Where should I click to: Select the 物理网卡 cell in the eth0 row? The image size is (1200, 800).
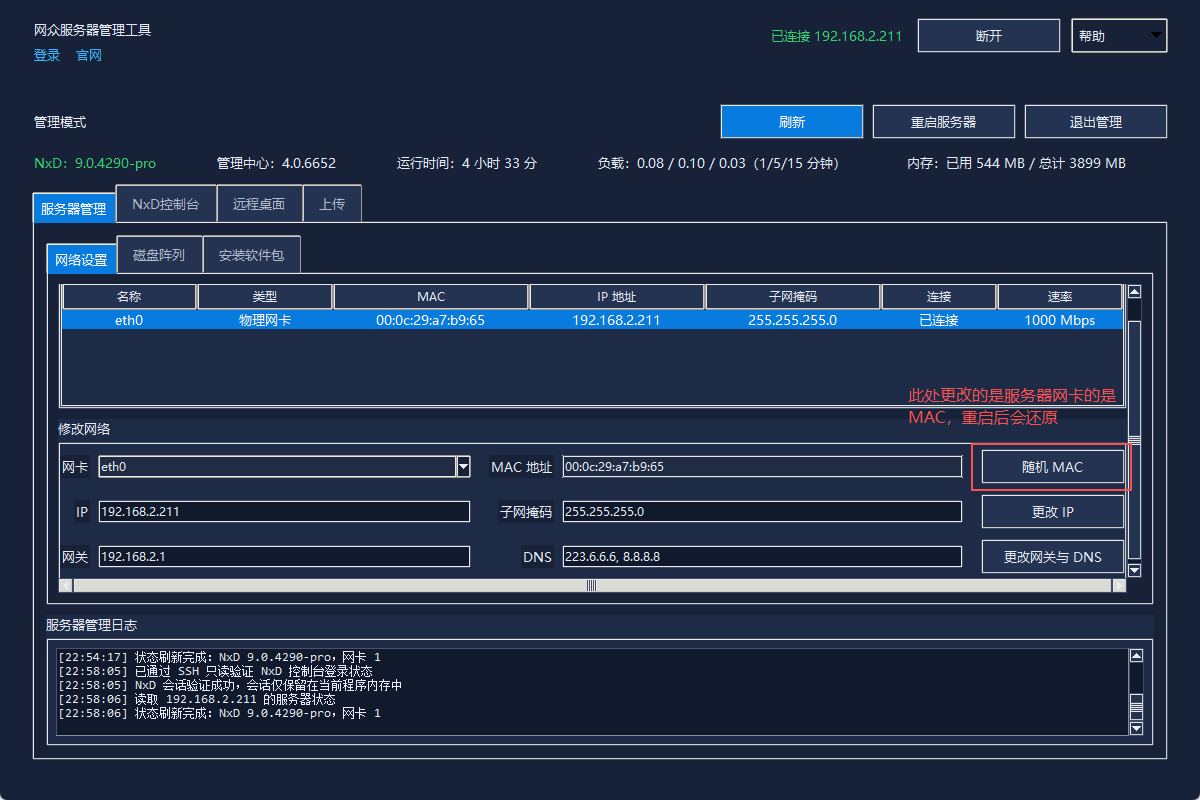pyautogui.click(x=265, y=320)
